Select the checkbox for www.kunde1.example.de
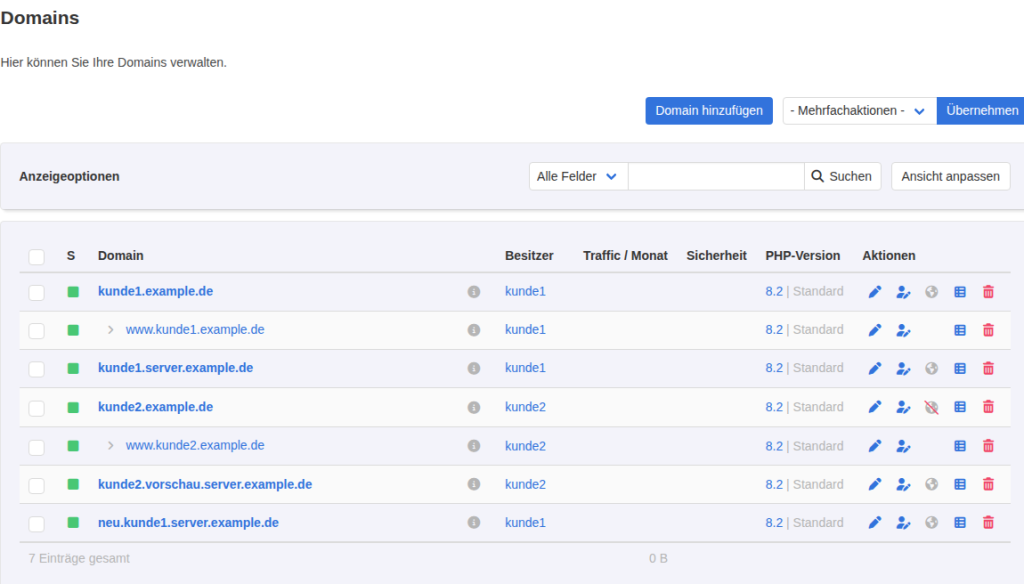This screenshot has width=1024, height=584. click(37, 331)
